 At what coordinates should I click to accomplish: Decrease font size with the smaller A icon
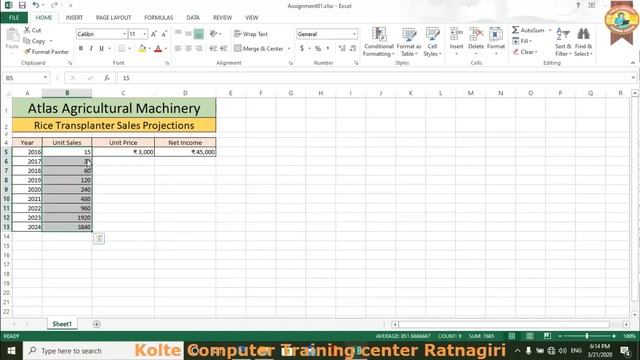[x=164, y=34]
